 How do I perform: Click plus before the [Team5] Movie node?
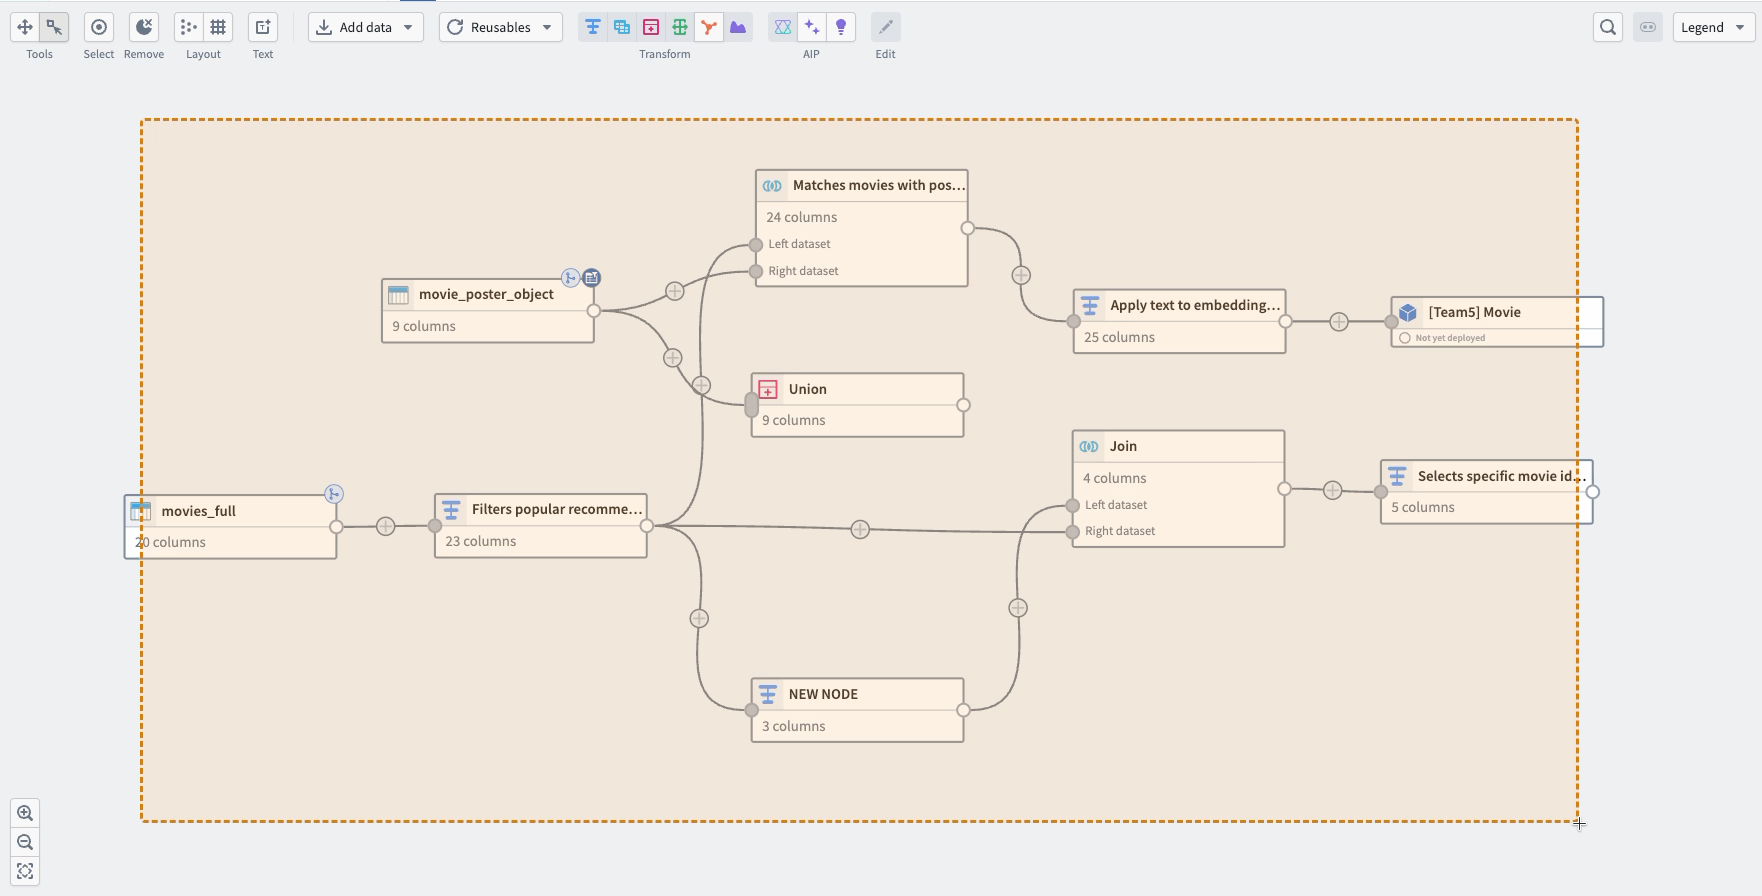1339,322
